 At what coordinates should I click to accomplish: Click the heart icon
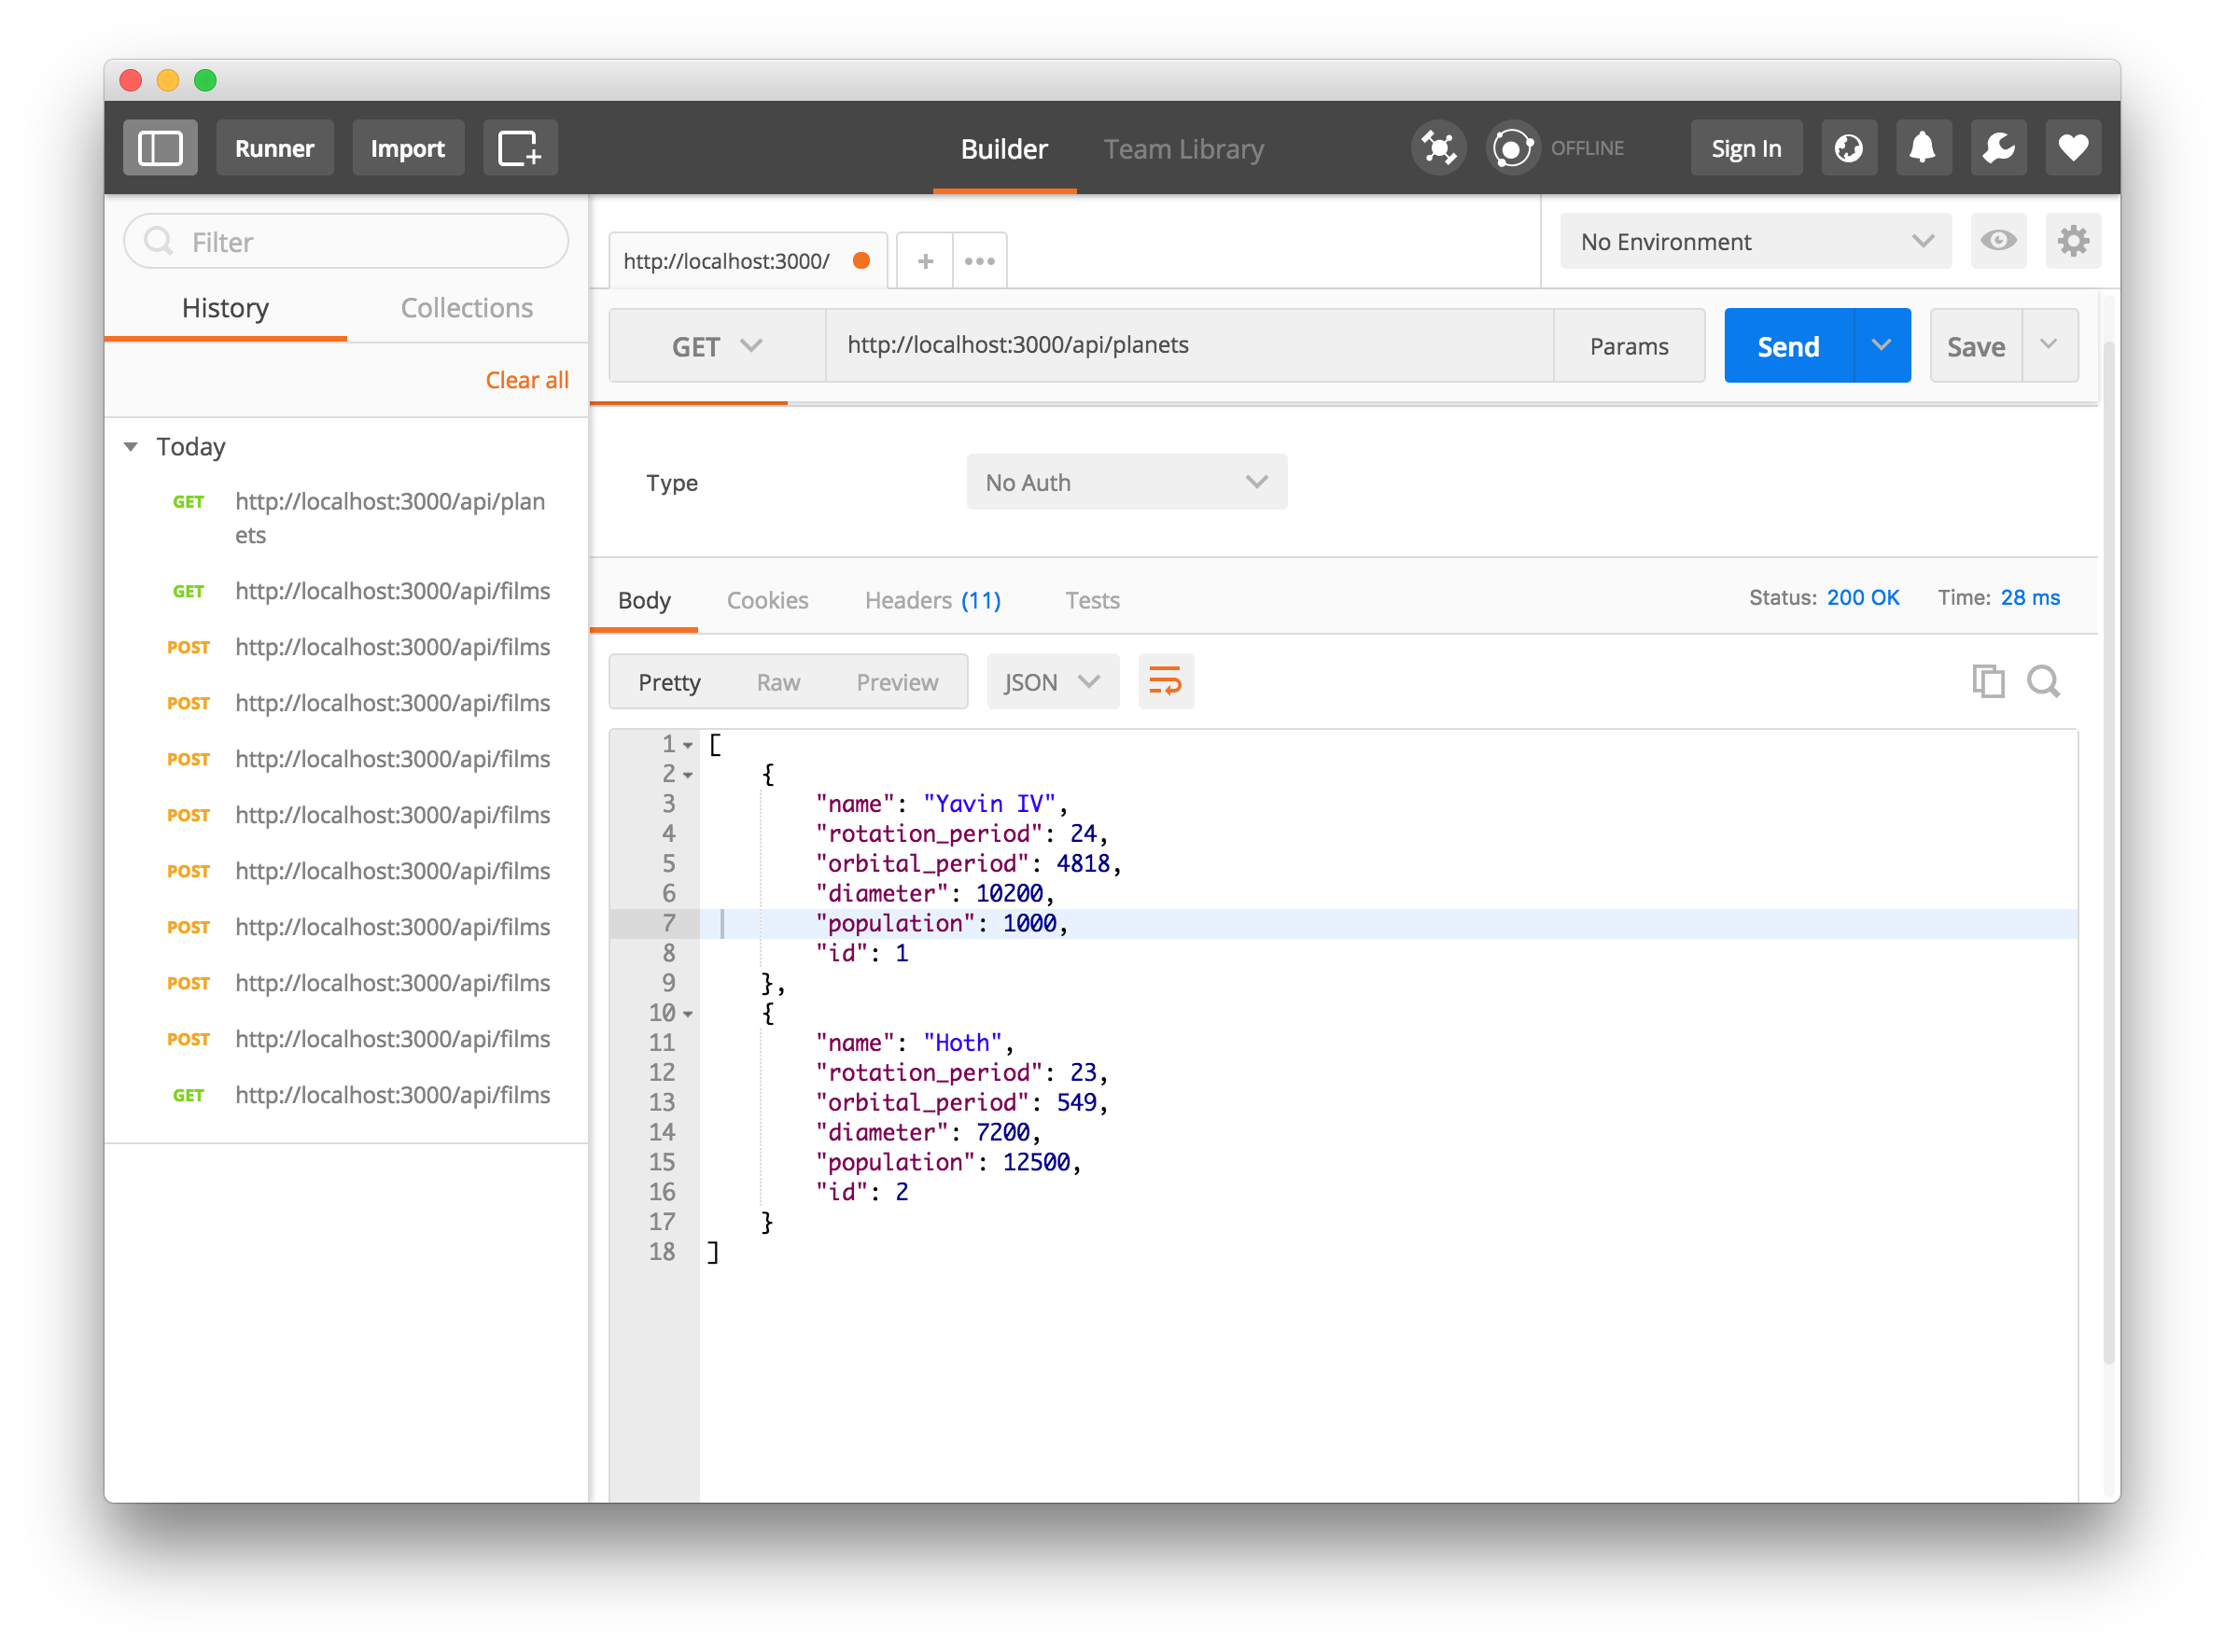pyautogui.click(x=2072, y=148)
